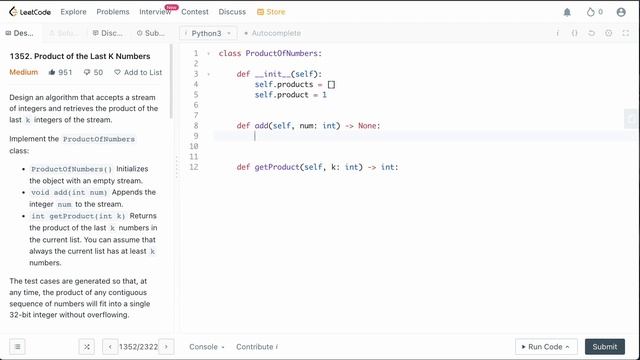
Task: Click the description panel scrollbar
Action: click(171, 82)
